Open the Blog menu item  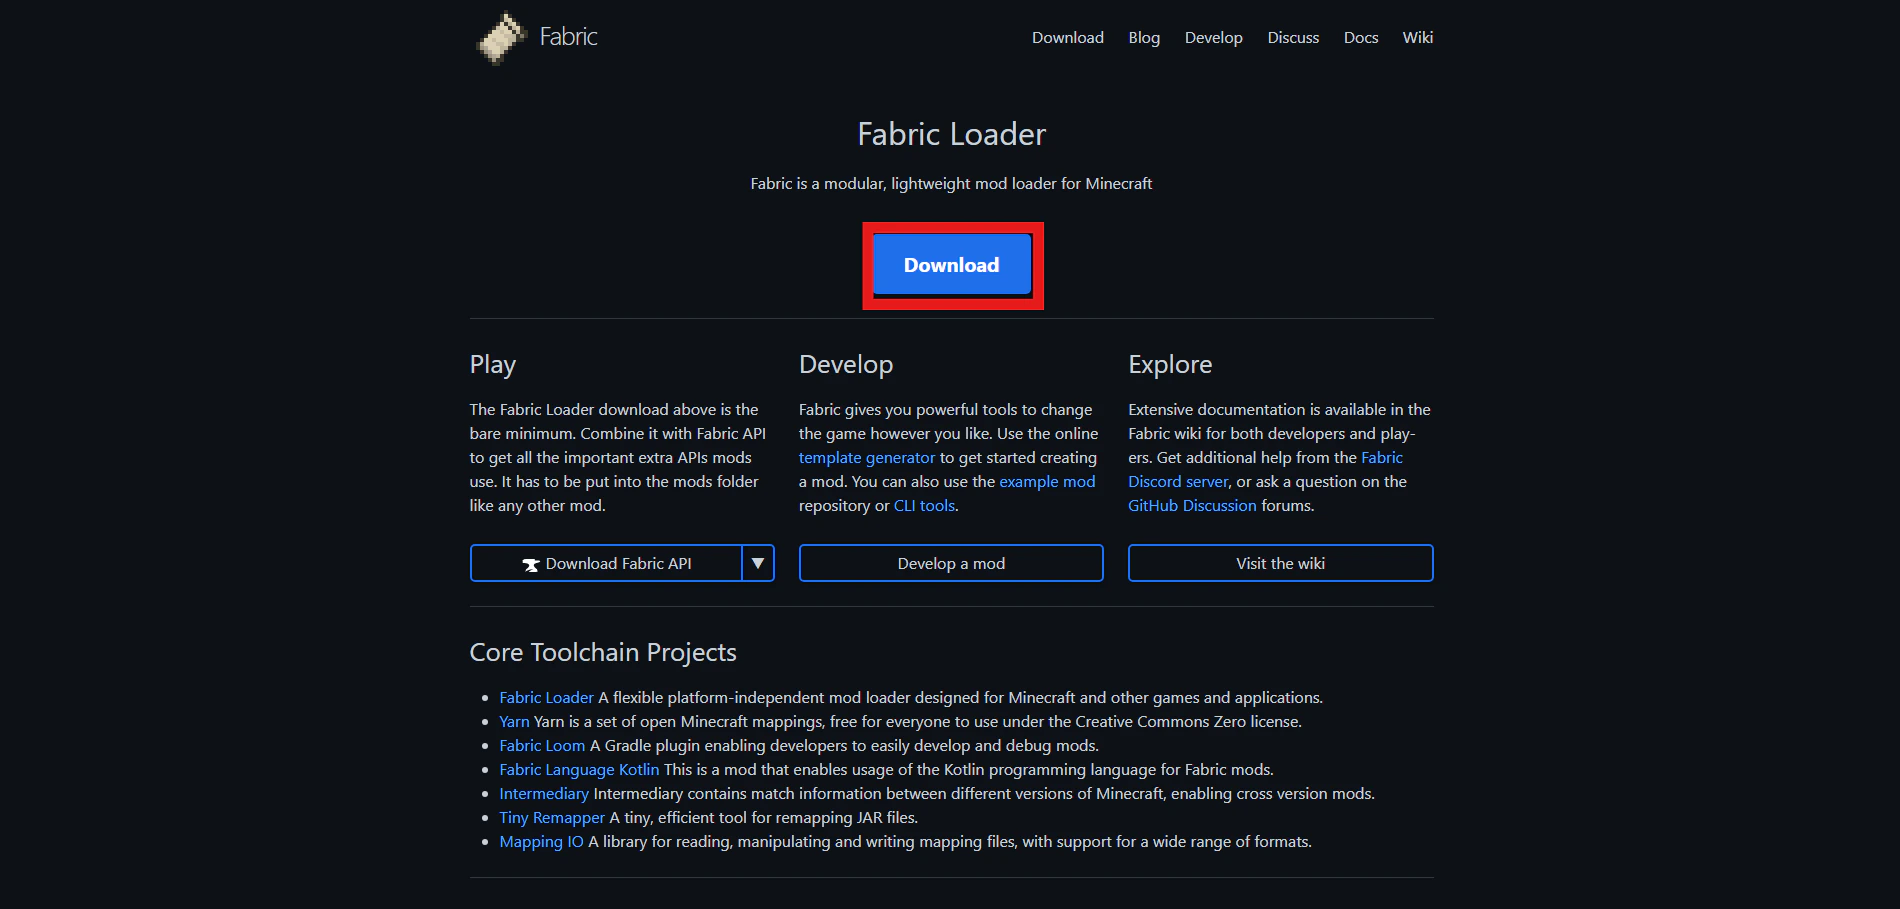coord(1144,37)
